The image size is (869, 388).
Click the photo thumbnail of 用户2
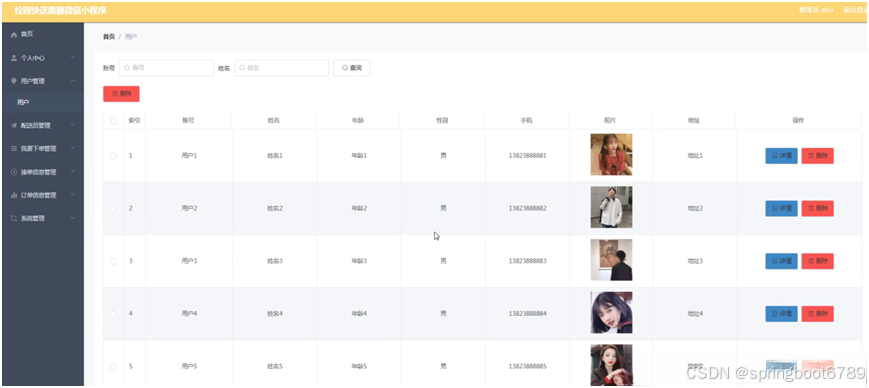611,207
